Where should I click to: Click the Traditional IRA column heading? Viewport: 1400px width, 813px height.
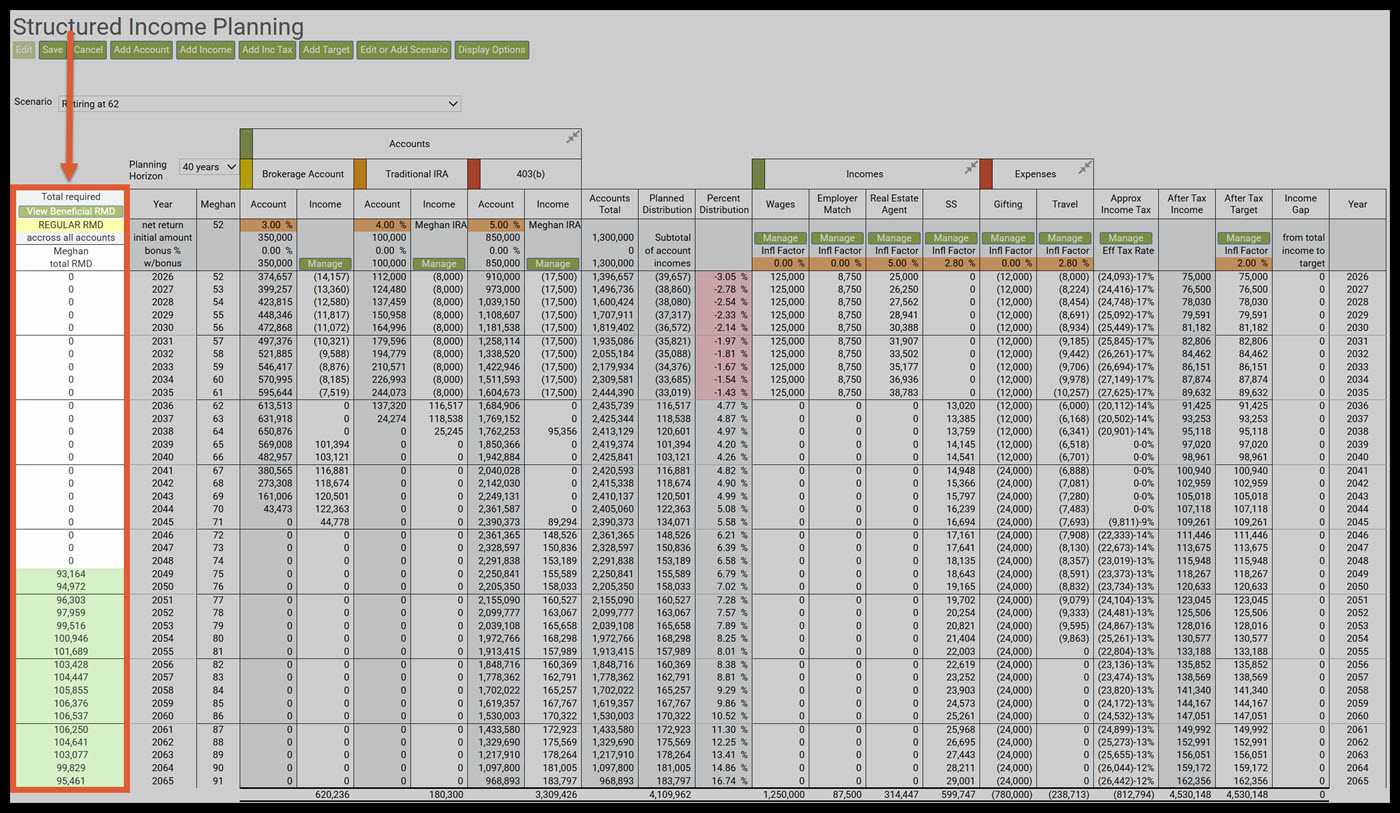pyautogui.click(x=417, y=174)
